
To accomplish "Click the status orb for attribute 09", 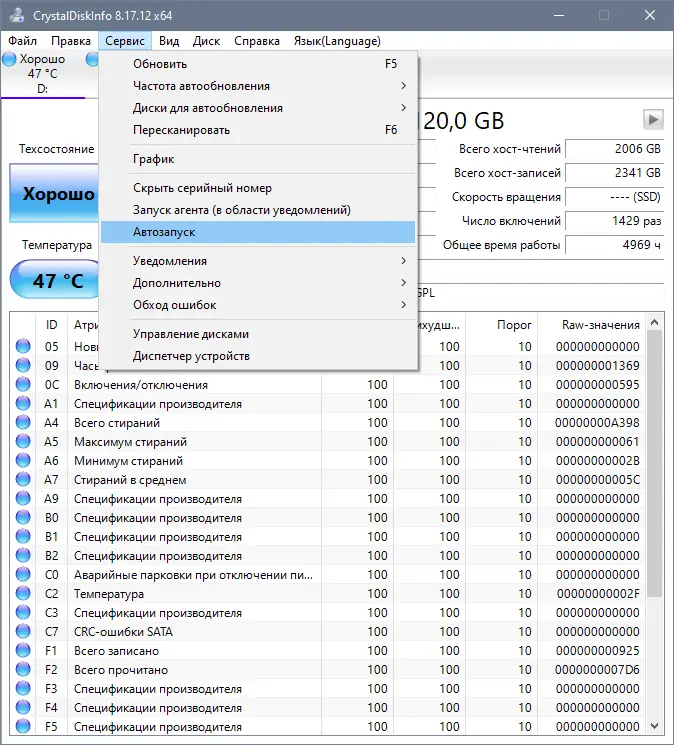I will pyautogui.click(x=23, y=365).
